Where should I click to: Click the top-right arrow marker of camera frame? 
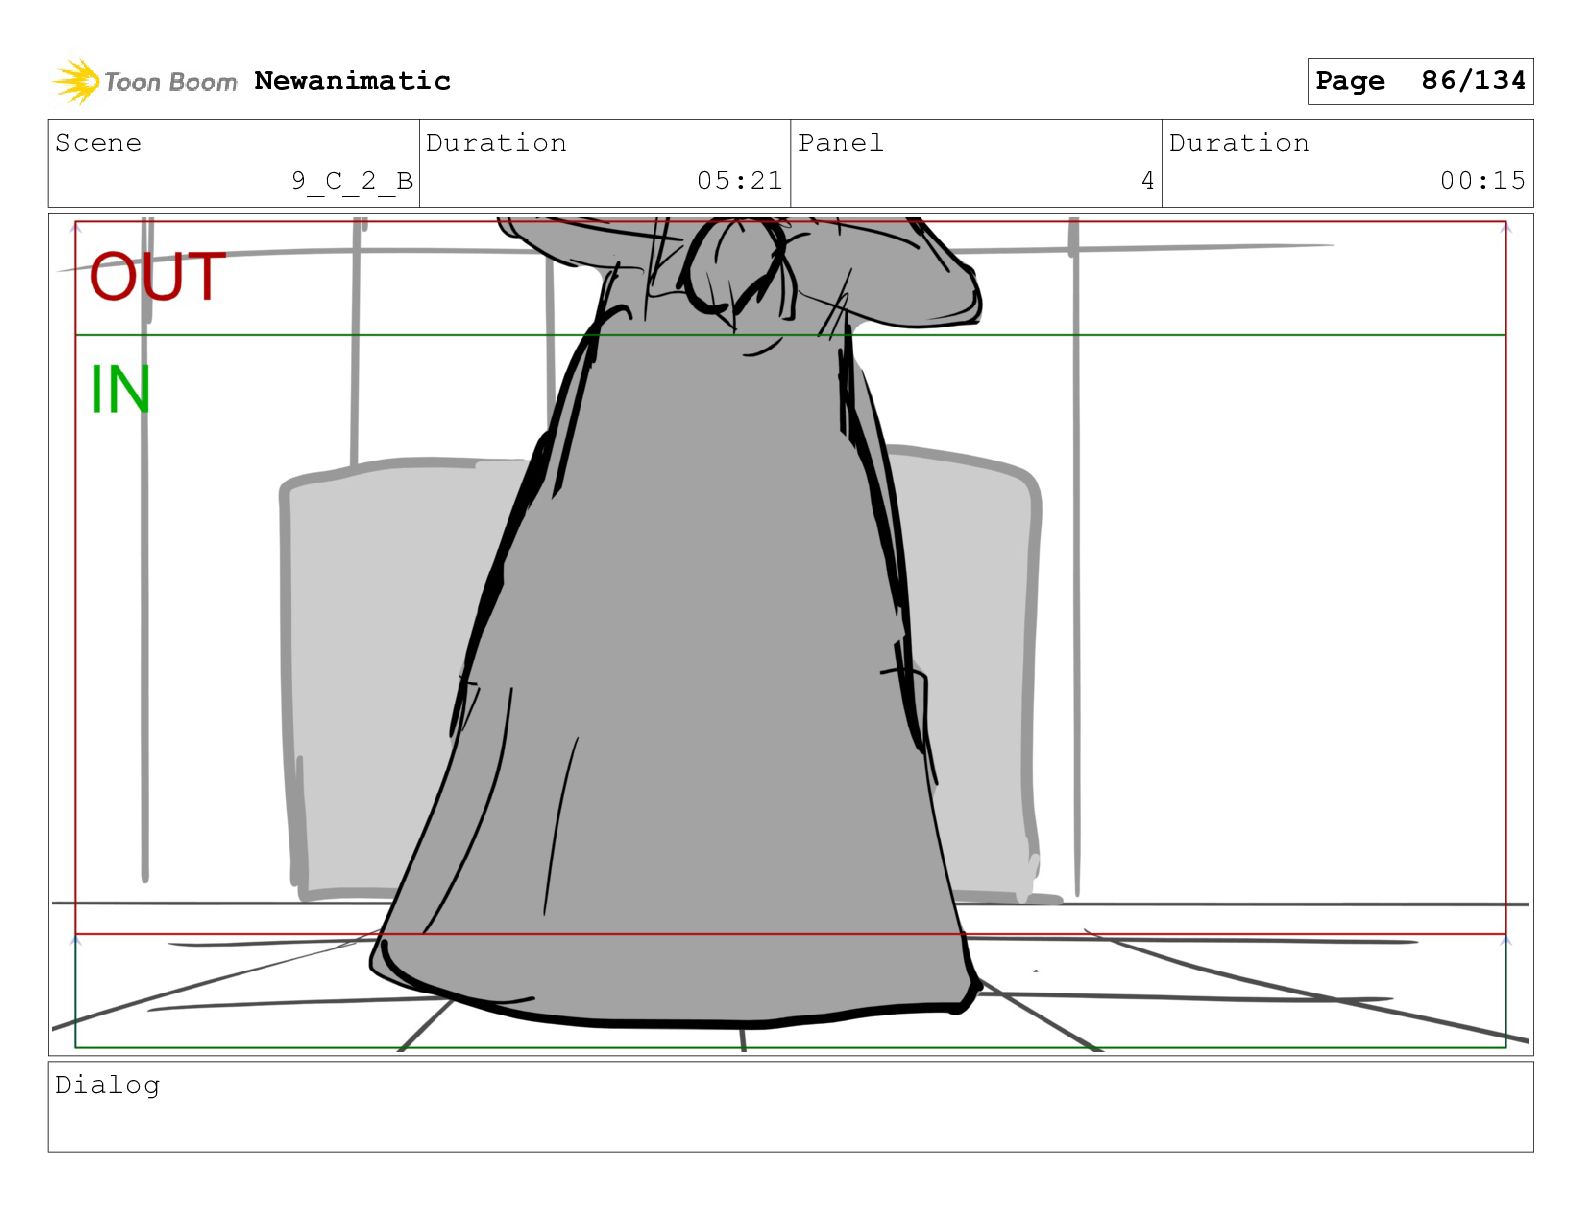[1505, 228]
